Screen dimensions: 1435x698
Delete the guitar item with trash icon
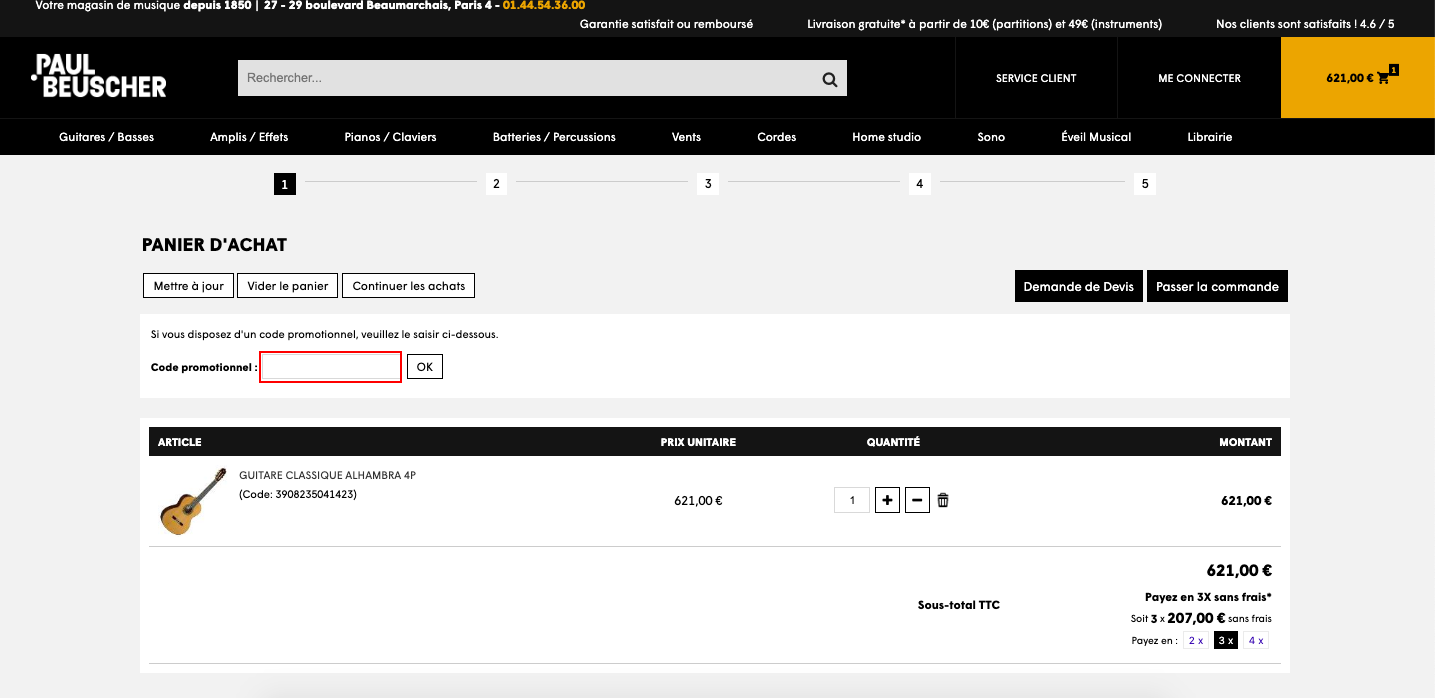pyautogui.click(x=943, y=500)
